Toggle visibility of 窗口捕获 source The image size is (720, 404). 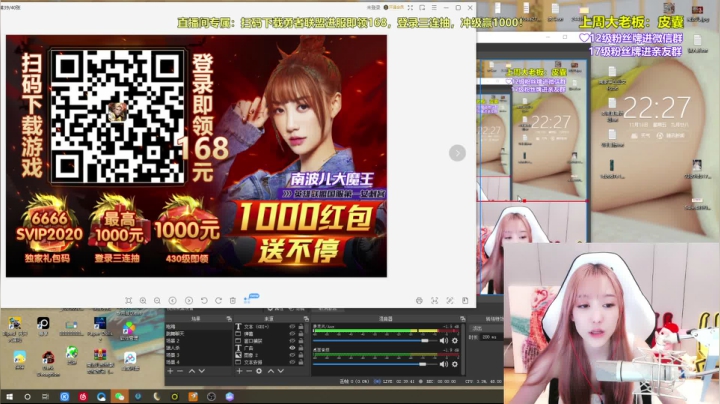[292, 341]
